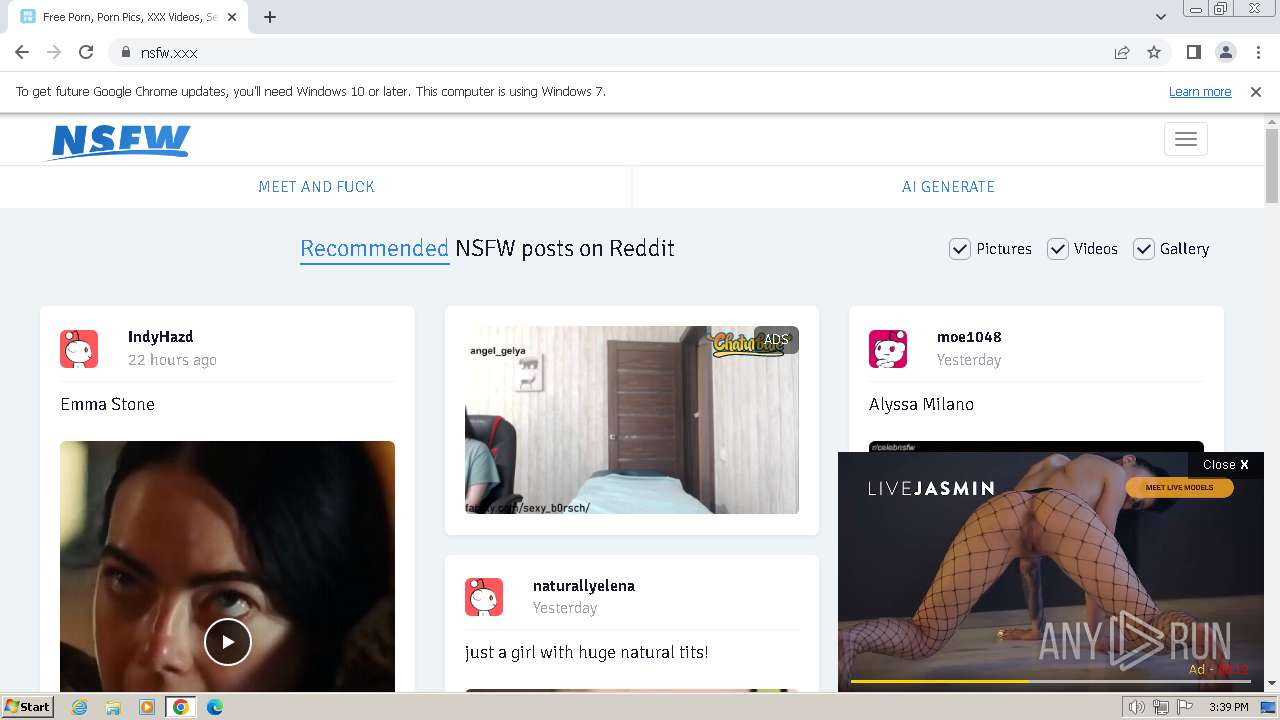Viewport: 1280px width, 720px height.
Task: Click the Reddit avatar beside naturallyelena
Action: [x=484, y=597]
